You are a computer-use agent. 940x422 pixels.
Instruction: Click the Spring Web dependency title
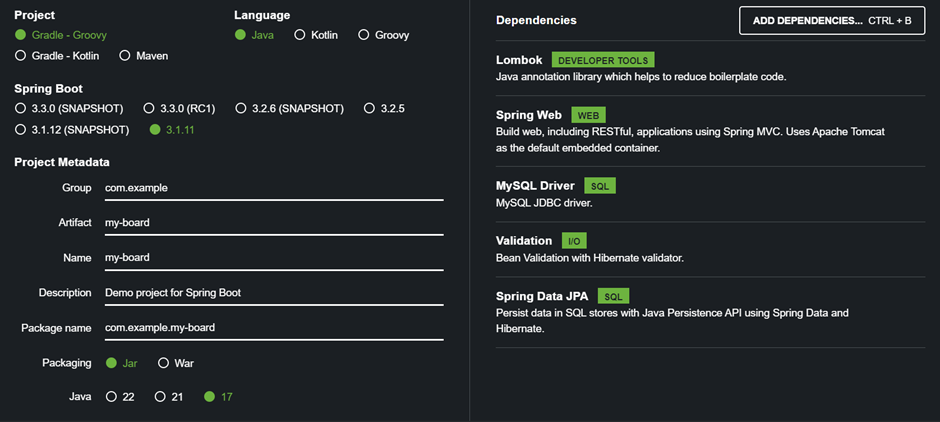click(x=529, y=114)
